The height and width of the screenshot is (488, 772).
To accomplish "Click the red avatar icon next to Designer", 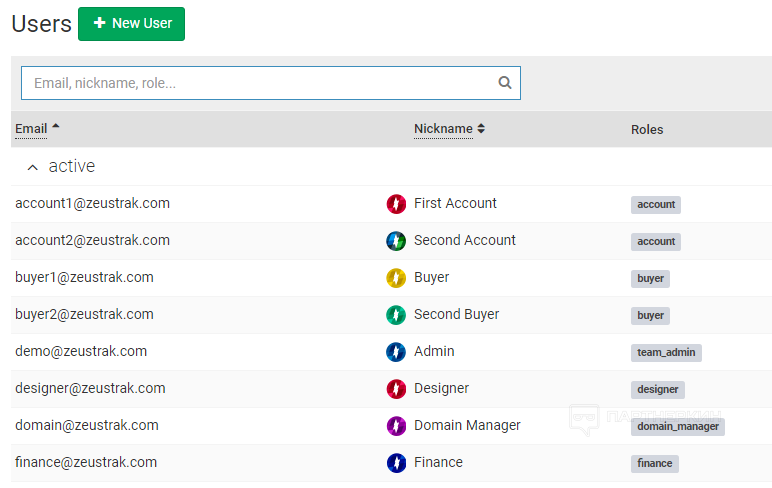I will tap(396, 389).
